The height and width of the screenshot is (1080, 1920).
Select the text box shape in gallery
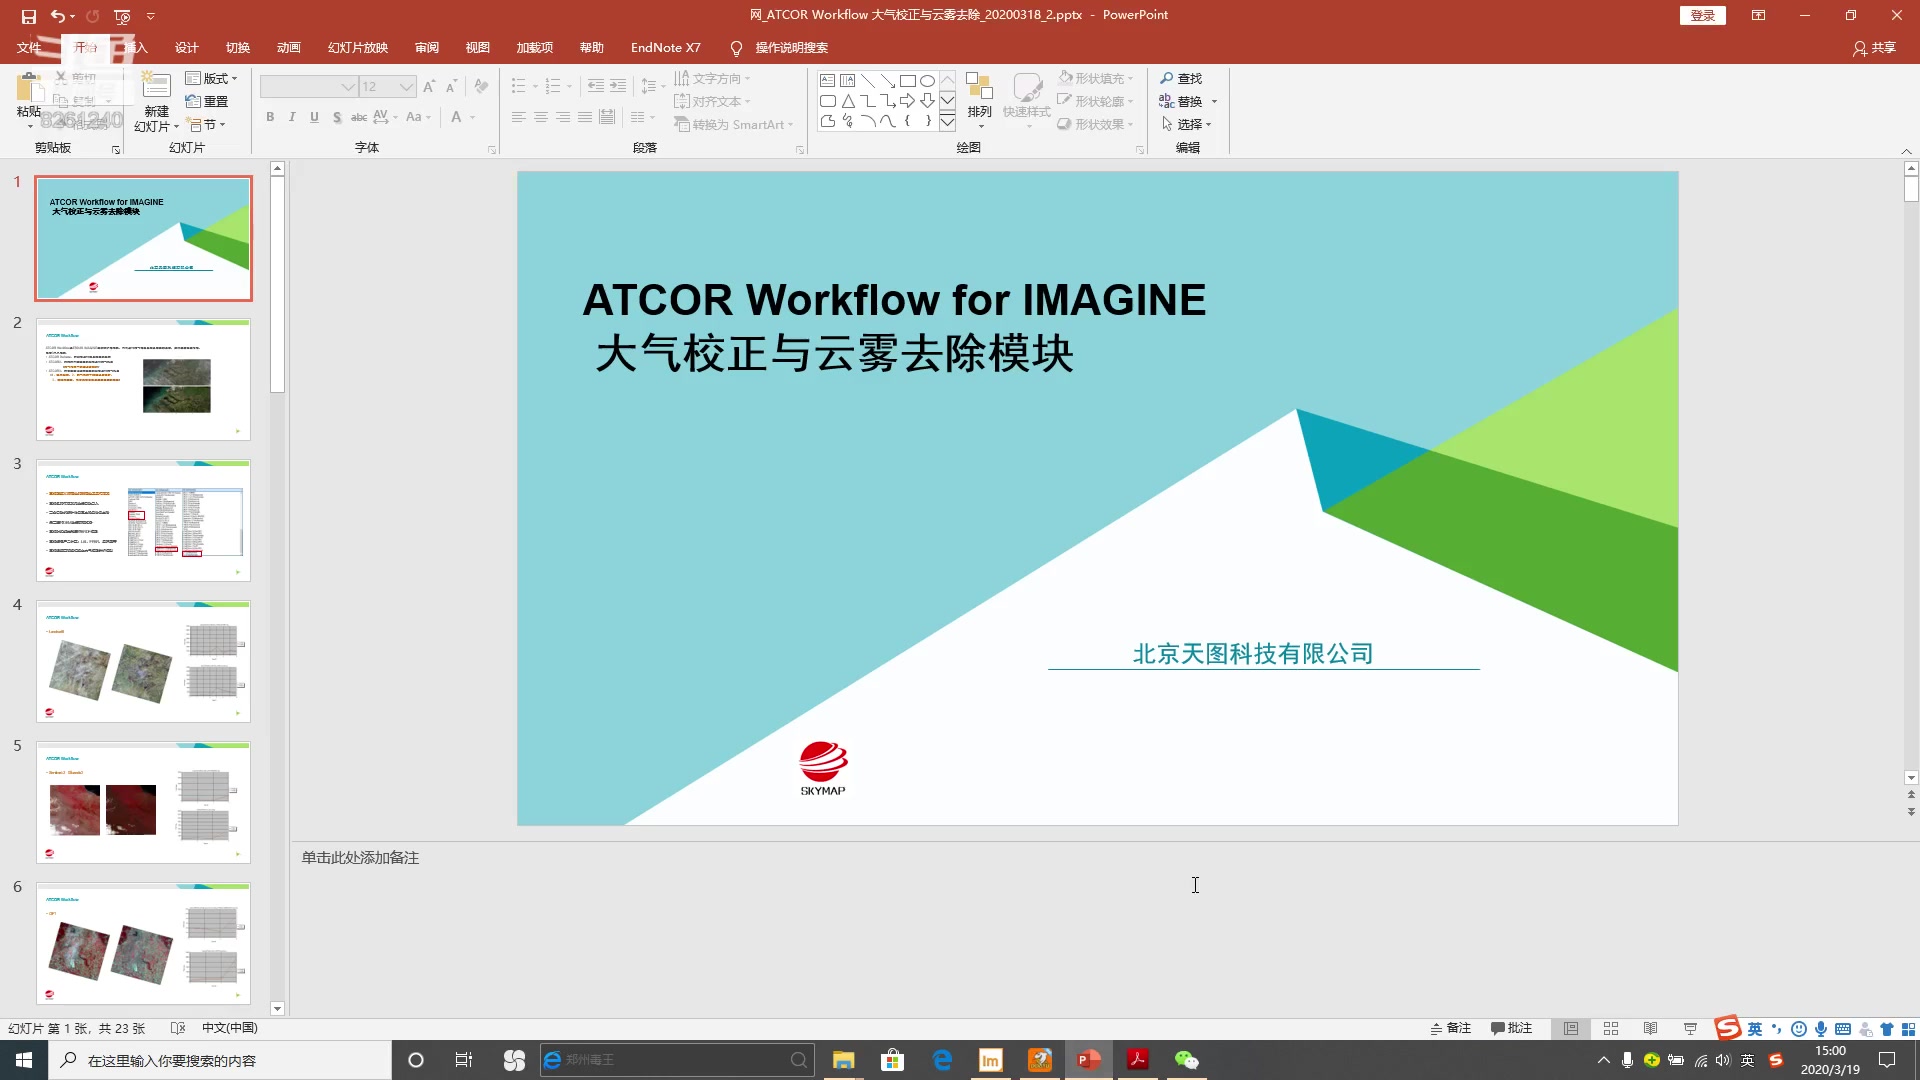point(827,81)
